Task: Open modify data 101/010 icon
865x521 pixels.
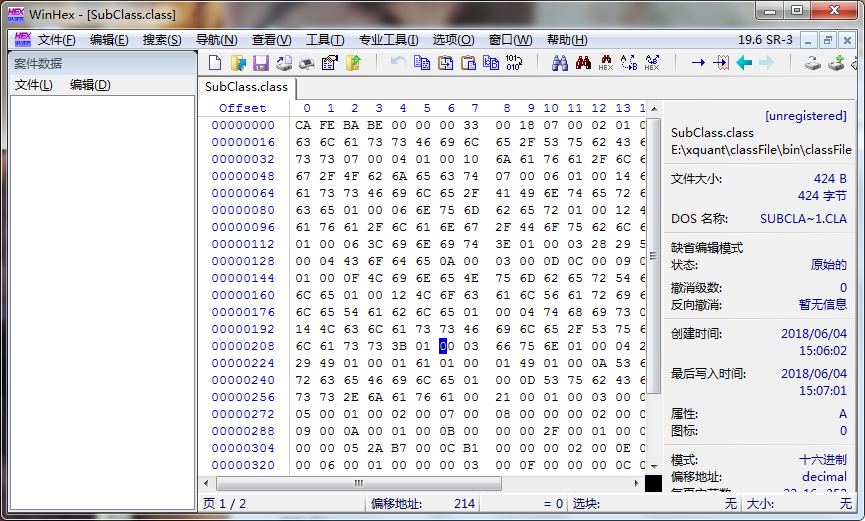Action: click(x=514, y=63)
